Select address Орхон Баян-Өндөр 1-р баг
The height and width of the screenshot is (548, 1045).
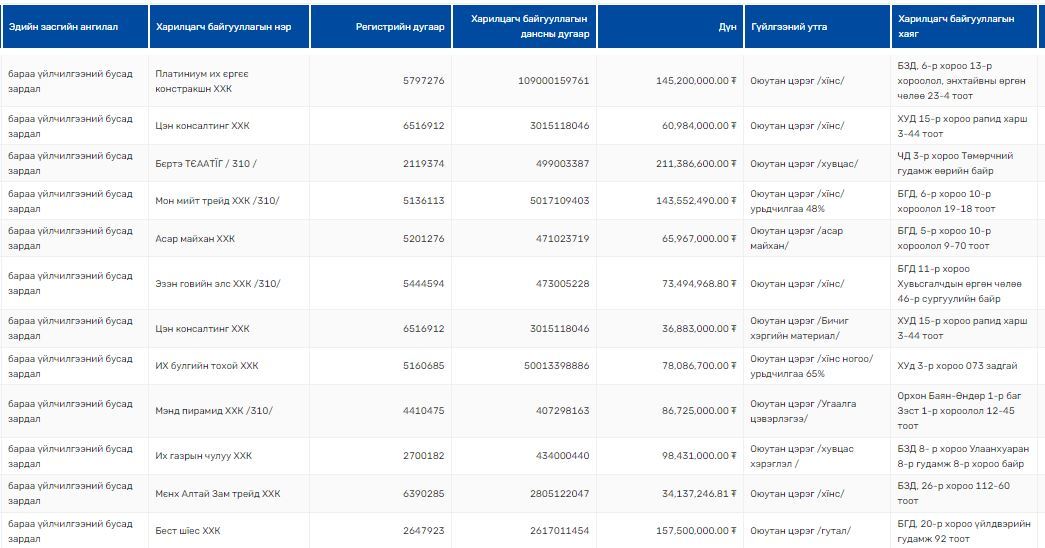tap(959, 411)
